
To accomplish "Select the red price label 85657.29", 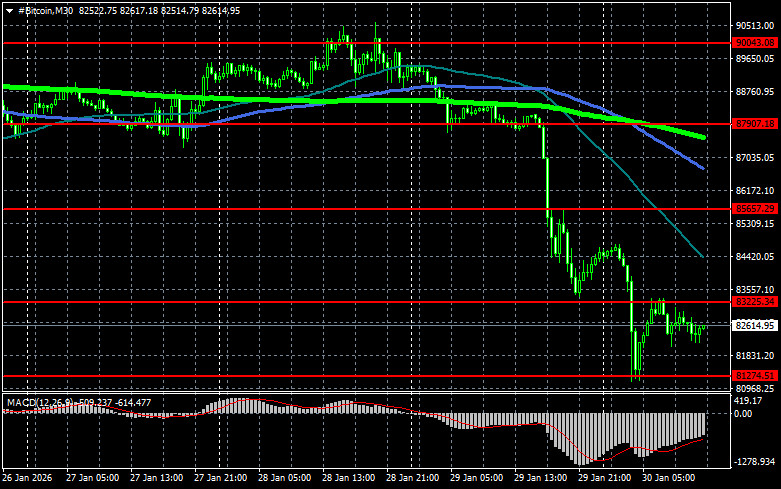I will 755,209.
